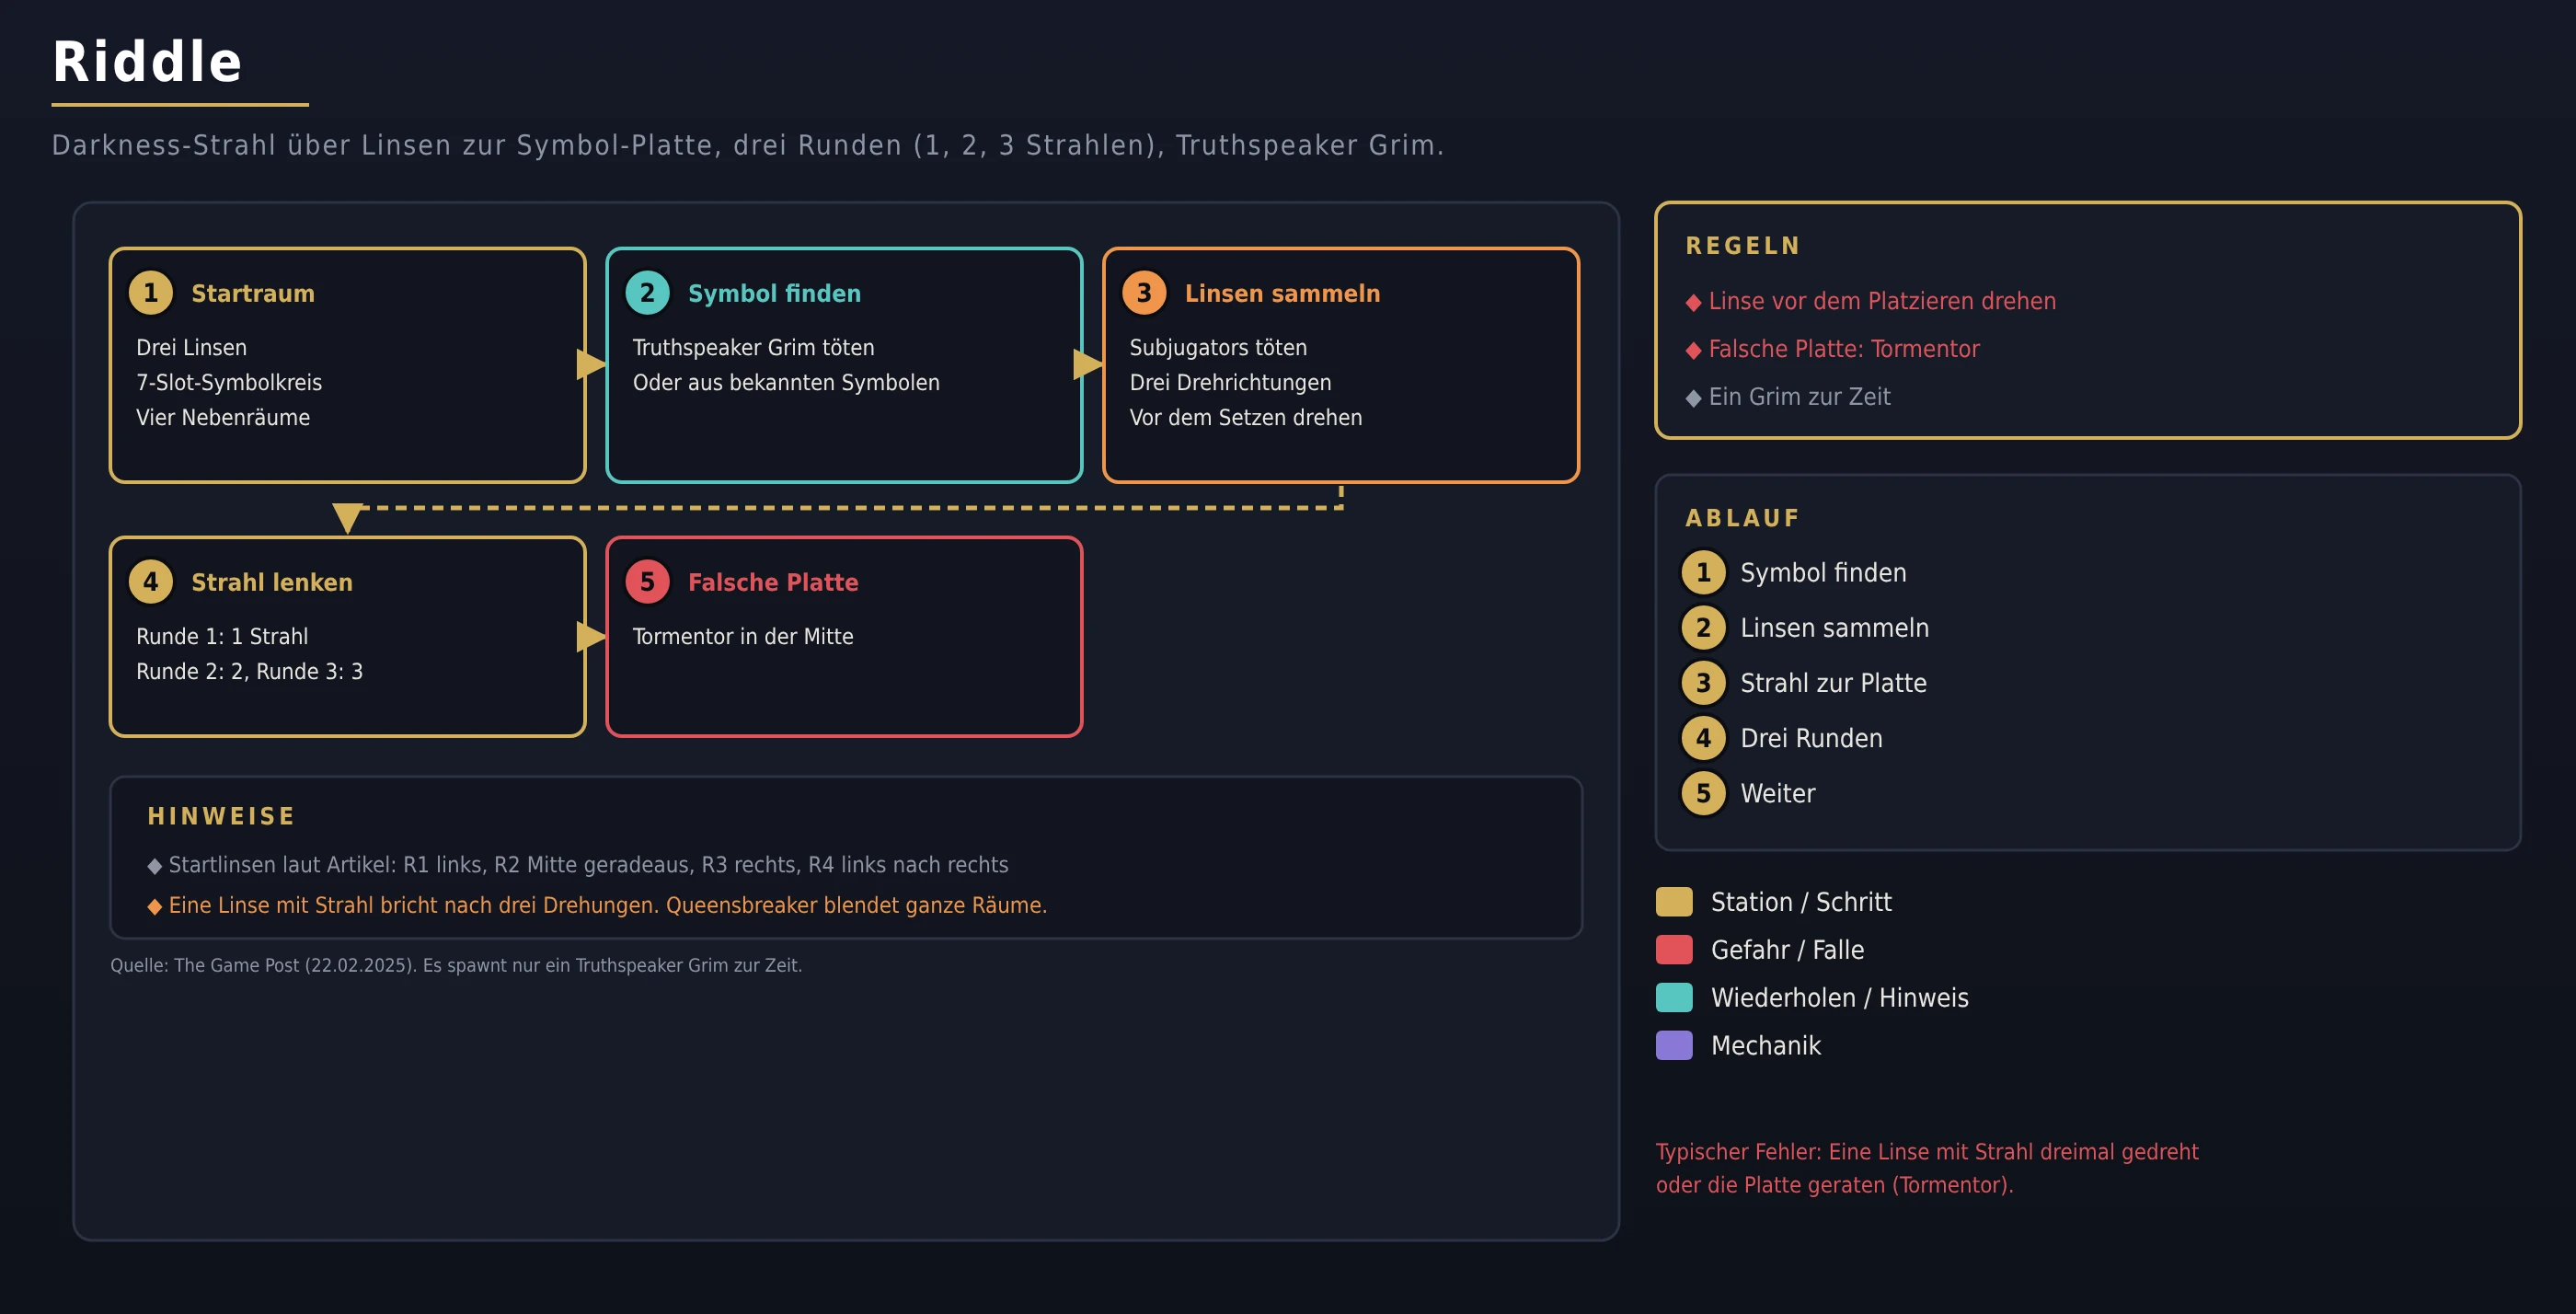Screen dimensions: 2576x1314
Task: Click the HINWEISE section heading
Action: tap(221, 816)
